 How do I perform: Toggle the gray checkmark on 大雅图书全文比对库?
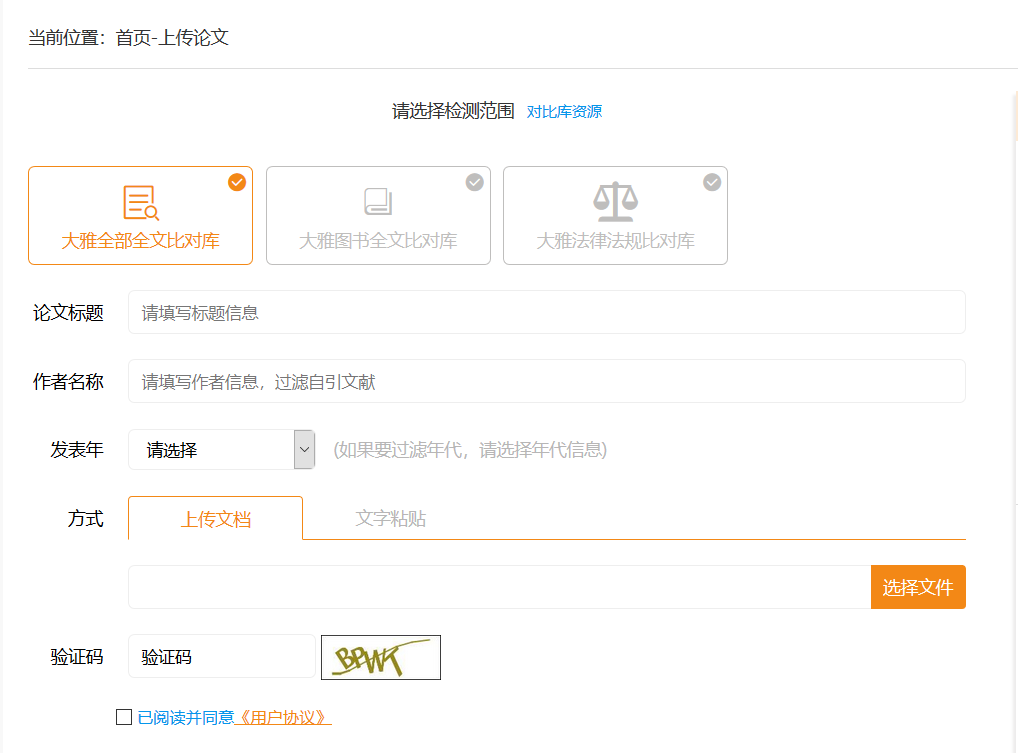[x=475, y=182]
